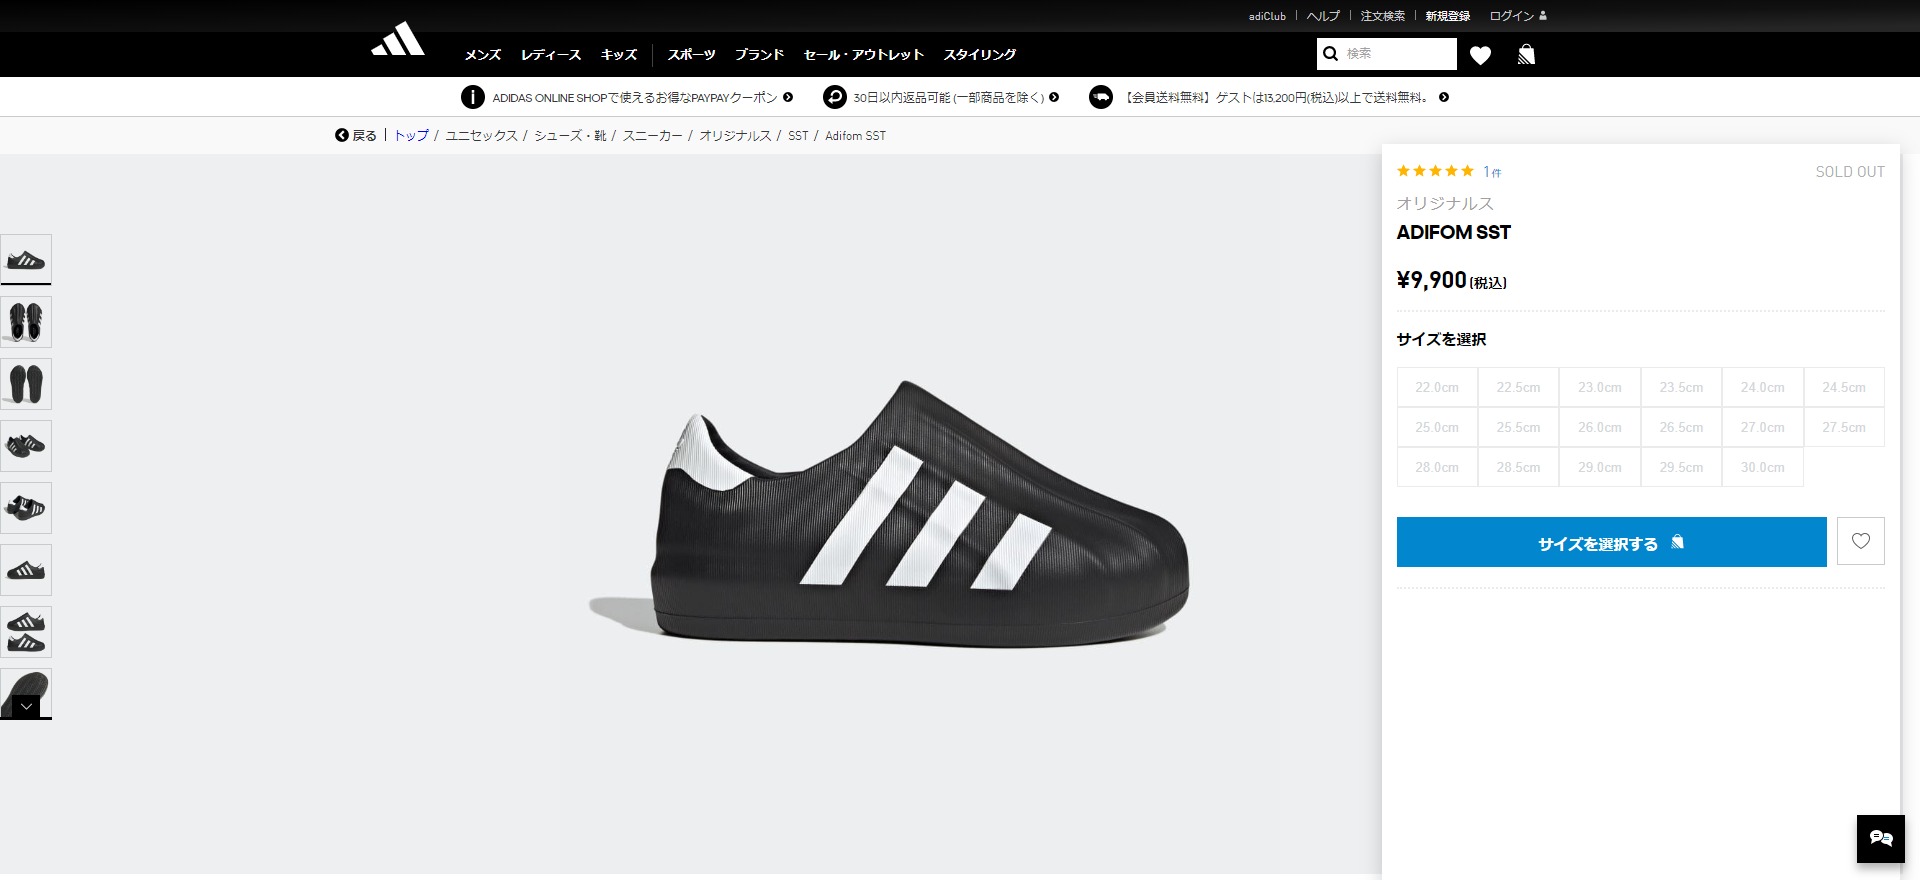Click the search magnifier icon
Image resolution: width=1920 pixels, height=880 pixels.
pyautogui.click(x=1331, y=54)
